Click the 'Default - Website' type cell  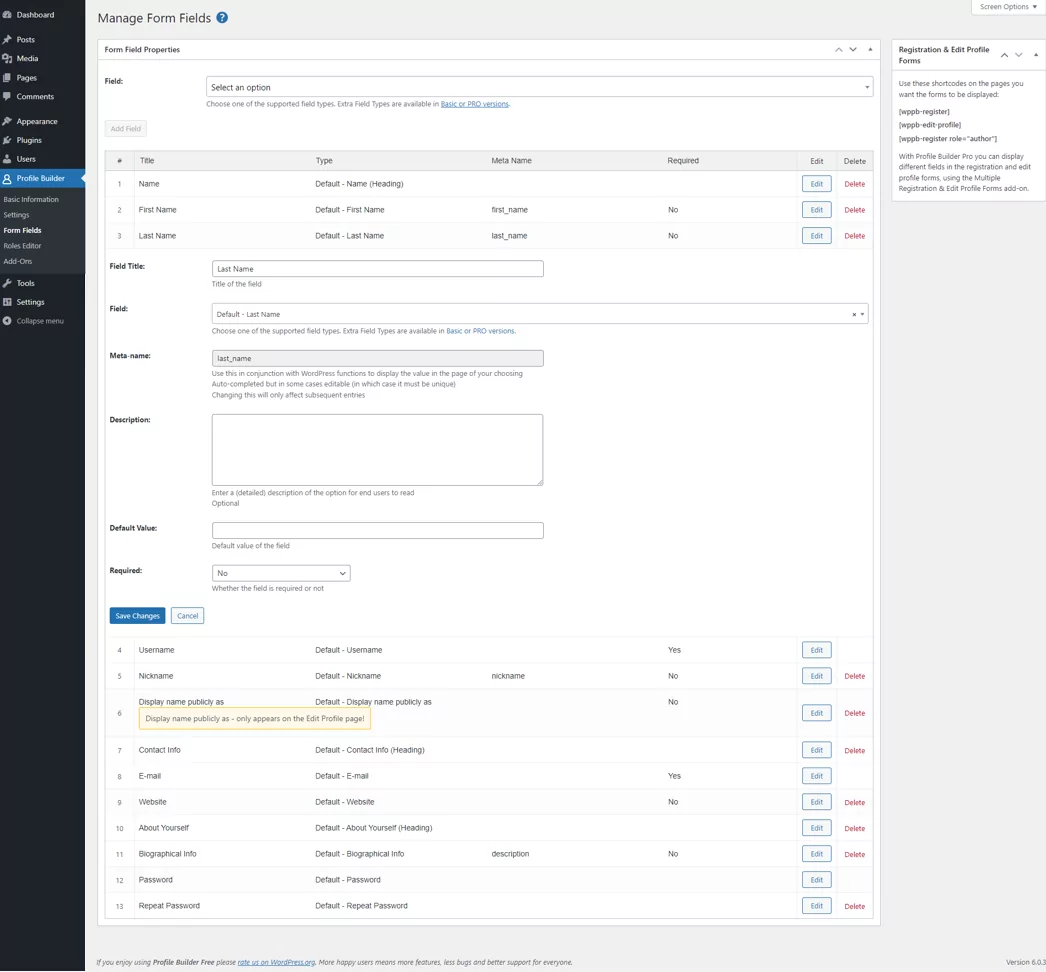[345, 802]
